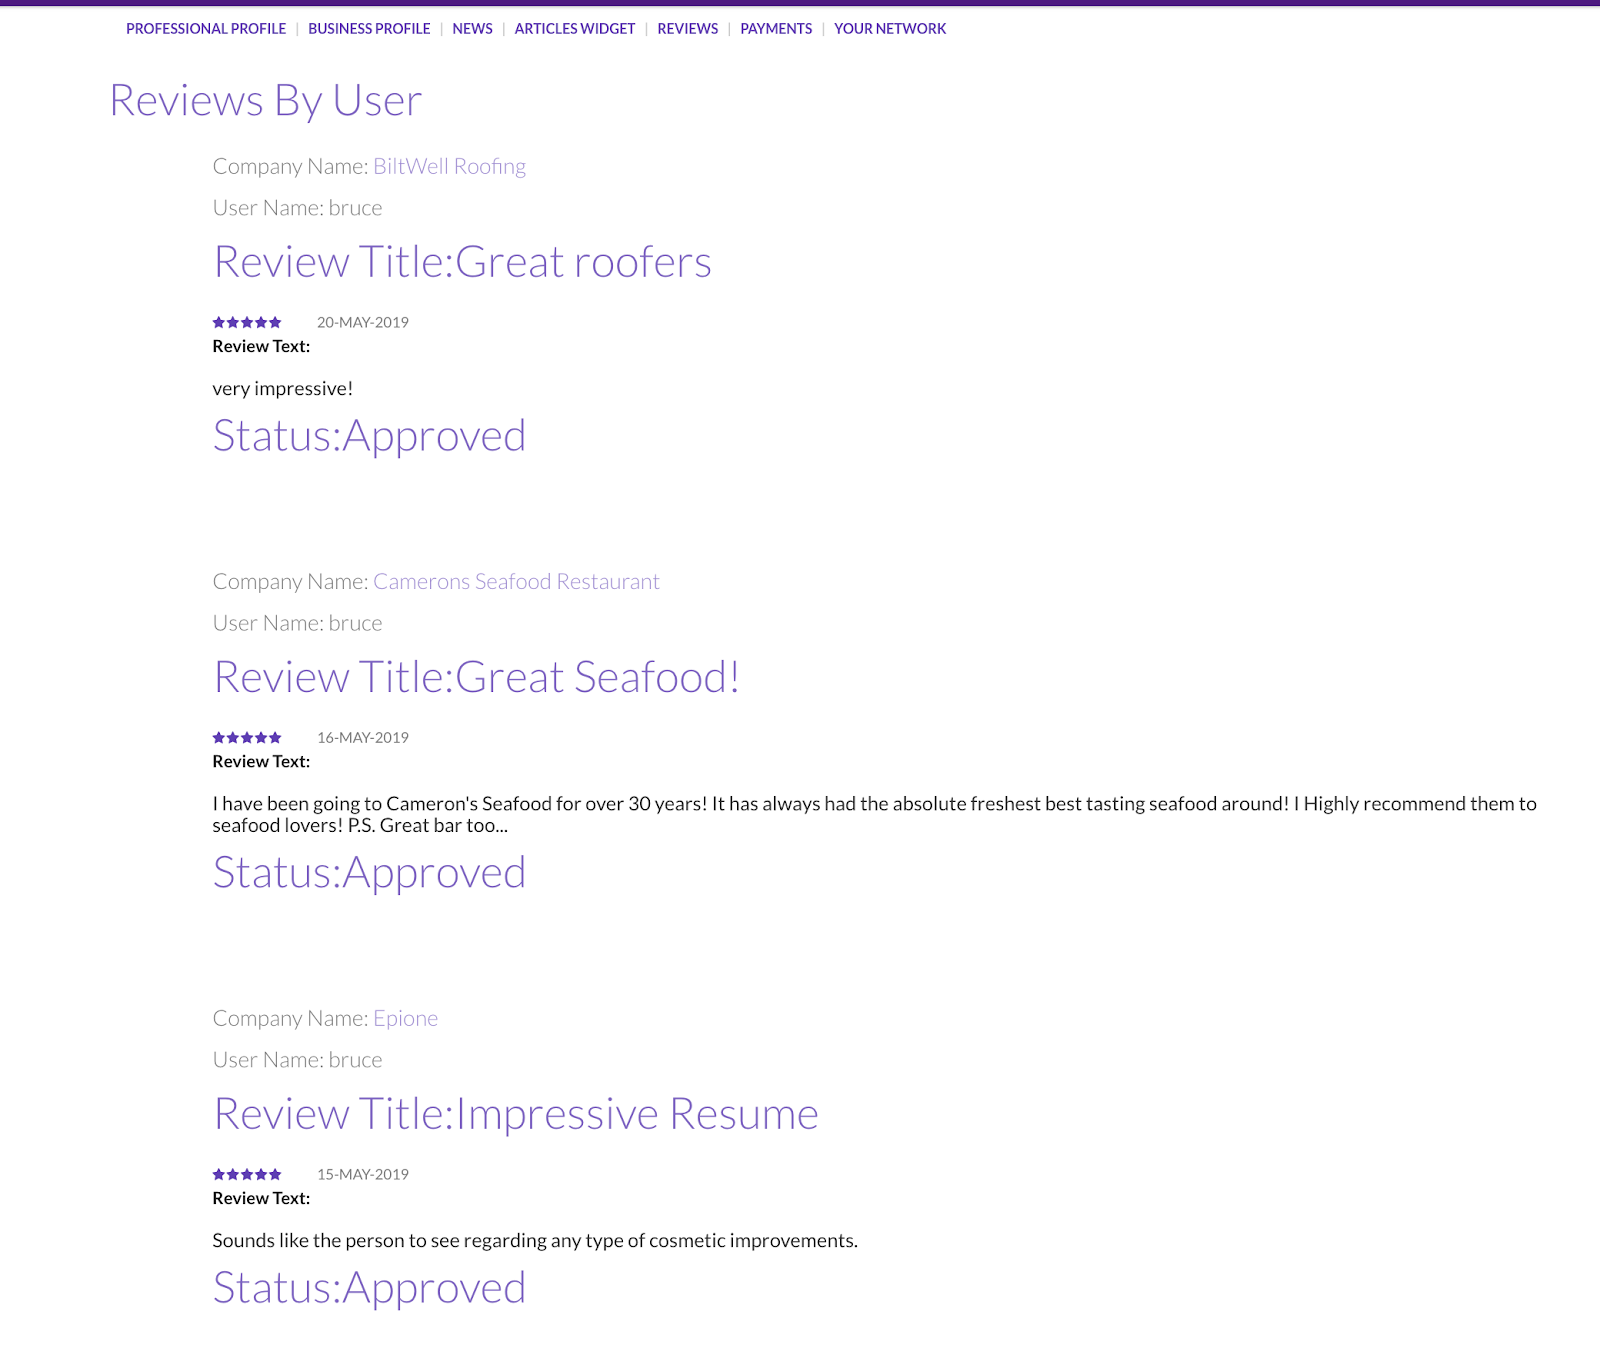Screen dimensions: 1600x1358
Task: Click the Cameron's Seafood review paragraph
Action: 874,814
